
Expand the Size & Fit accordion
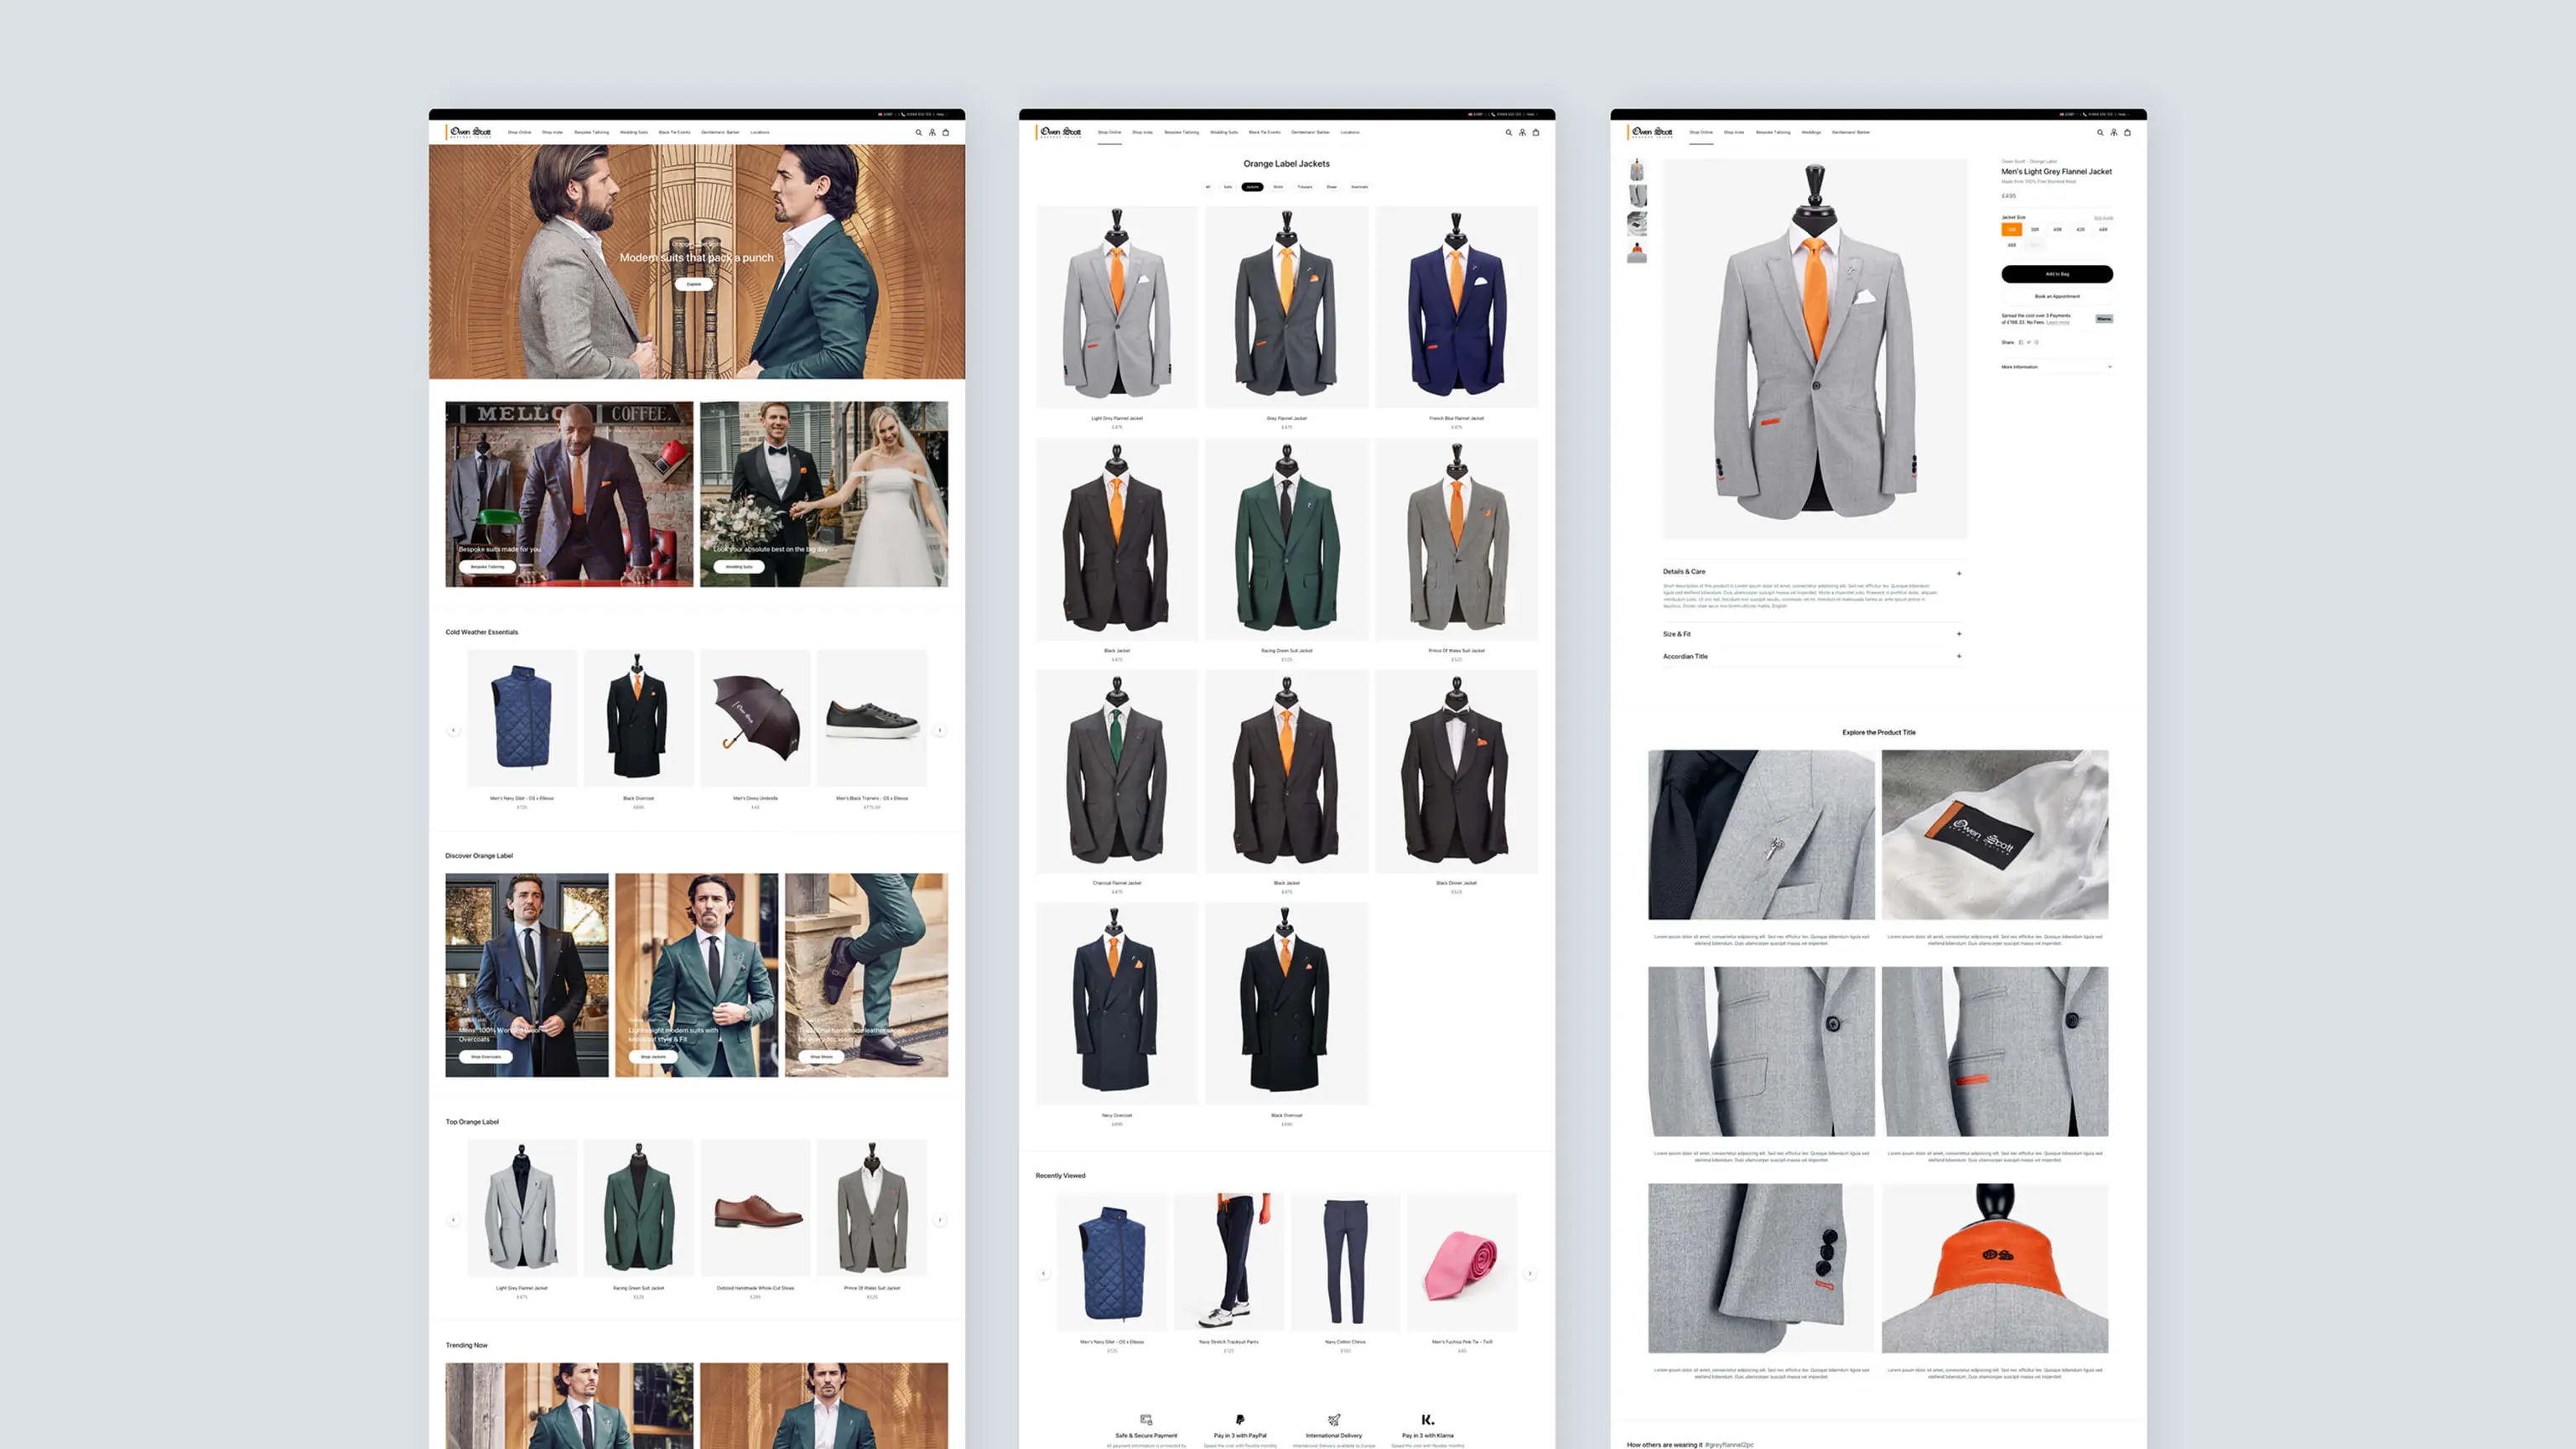click(1958, 634)
